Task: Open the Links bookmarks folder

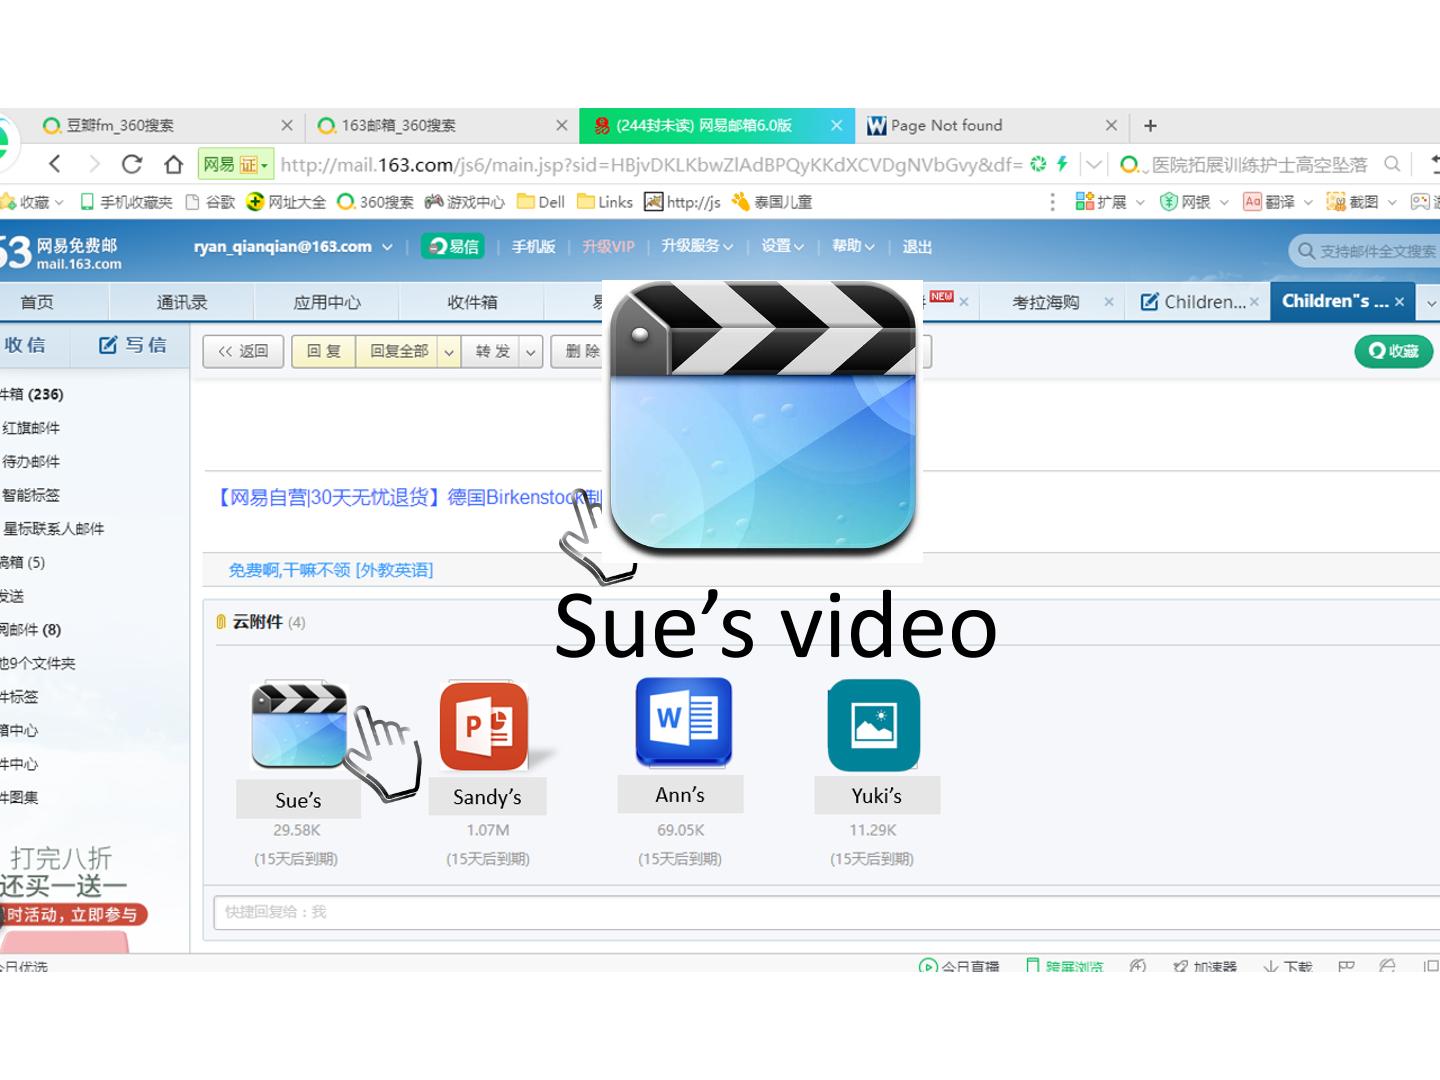Action: [605, 202]
